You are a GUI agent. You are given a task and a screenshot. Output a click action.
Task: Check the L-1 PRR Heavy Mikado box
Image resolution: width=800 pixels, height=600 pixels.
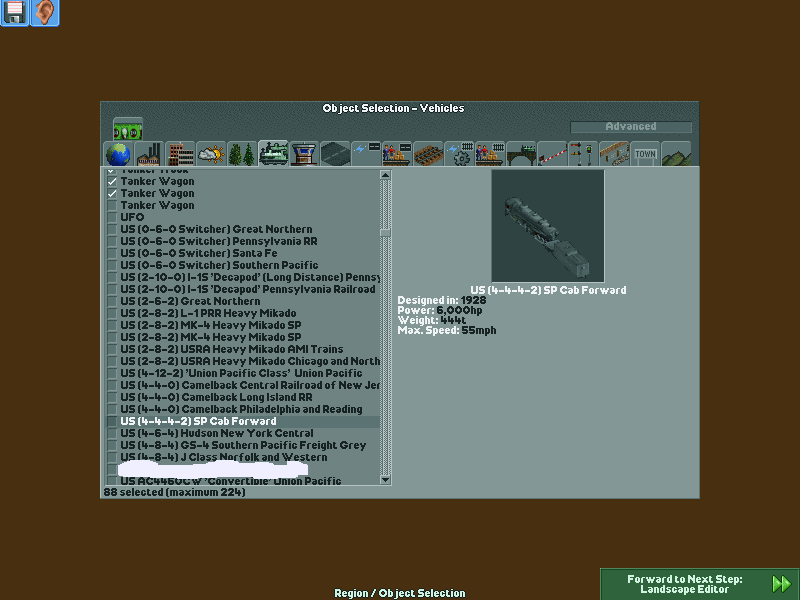pos(112,313)
